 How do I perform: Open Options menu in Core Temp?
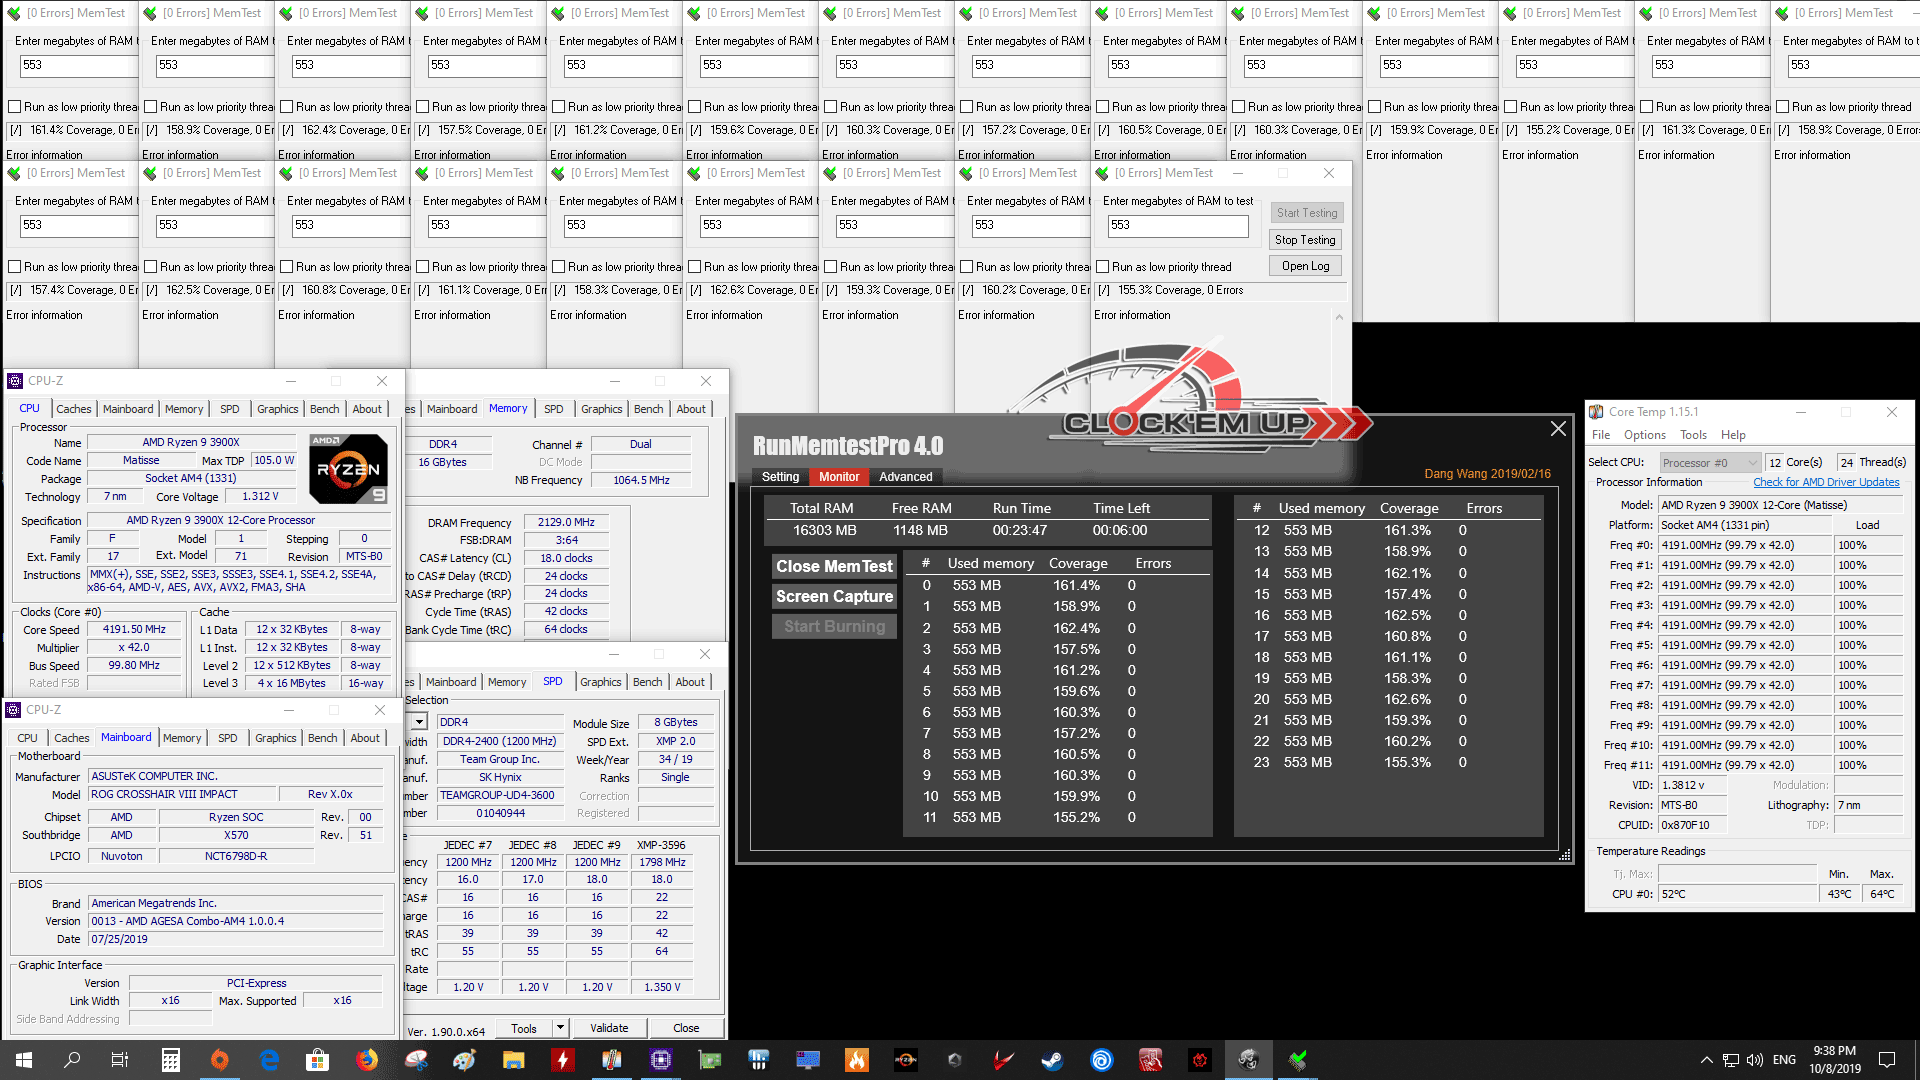point(1644,435)
